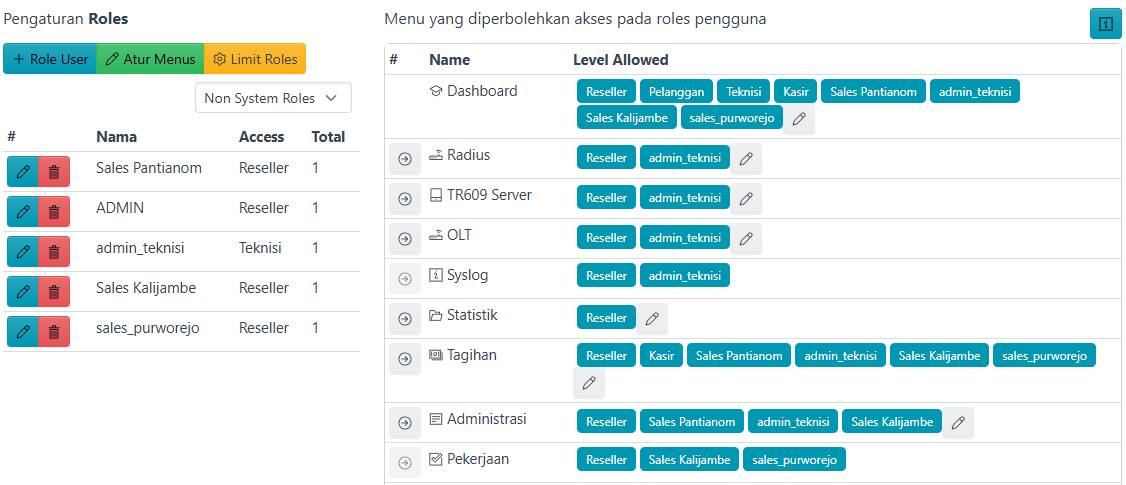Click the Tagihan menu name
Screen dimensions: 1126x485
[473, 355]
